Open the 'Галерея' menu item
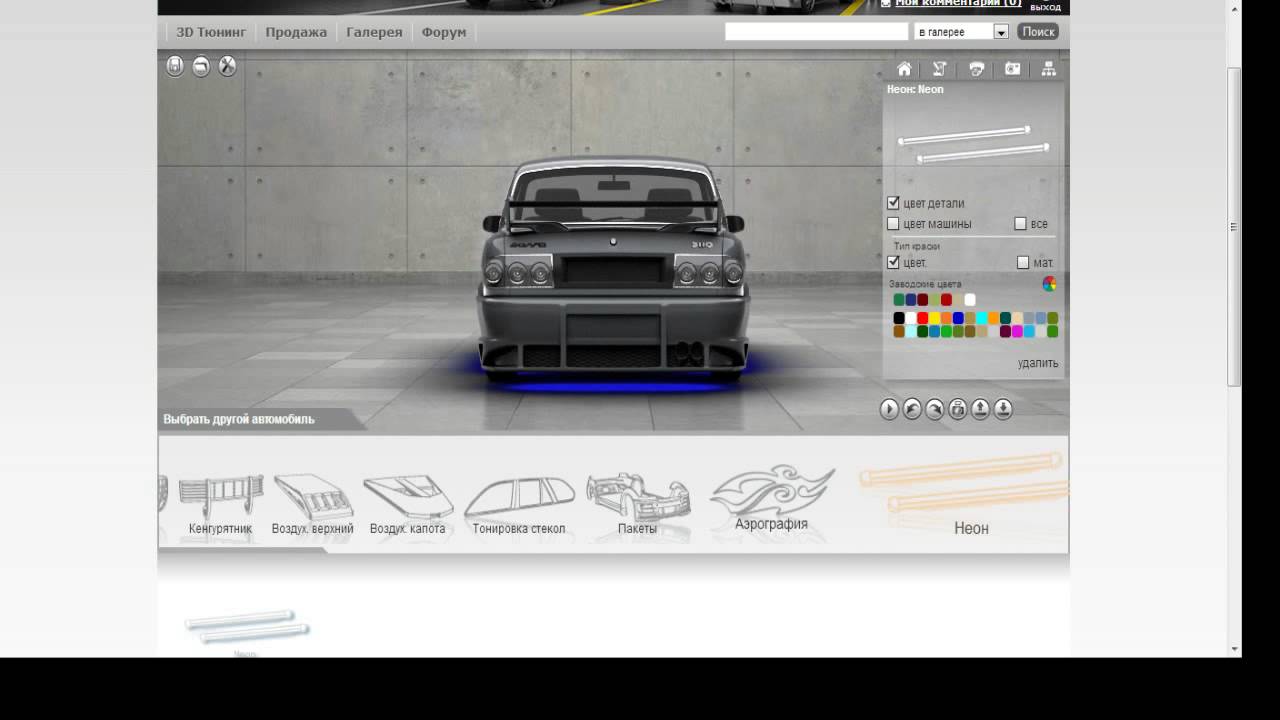Image resolution: width=1280 pixels, height=720 pixels. [x=374, y=32]
